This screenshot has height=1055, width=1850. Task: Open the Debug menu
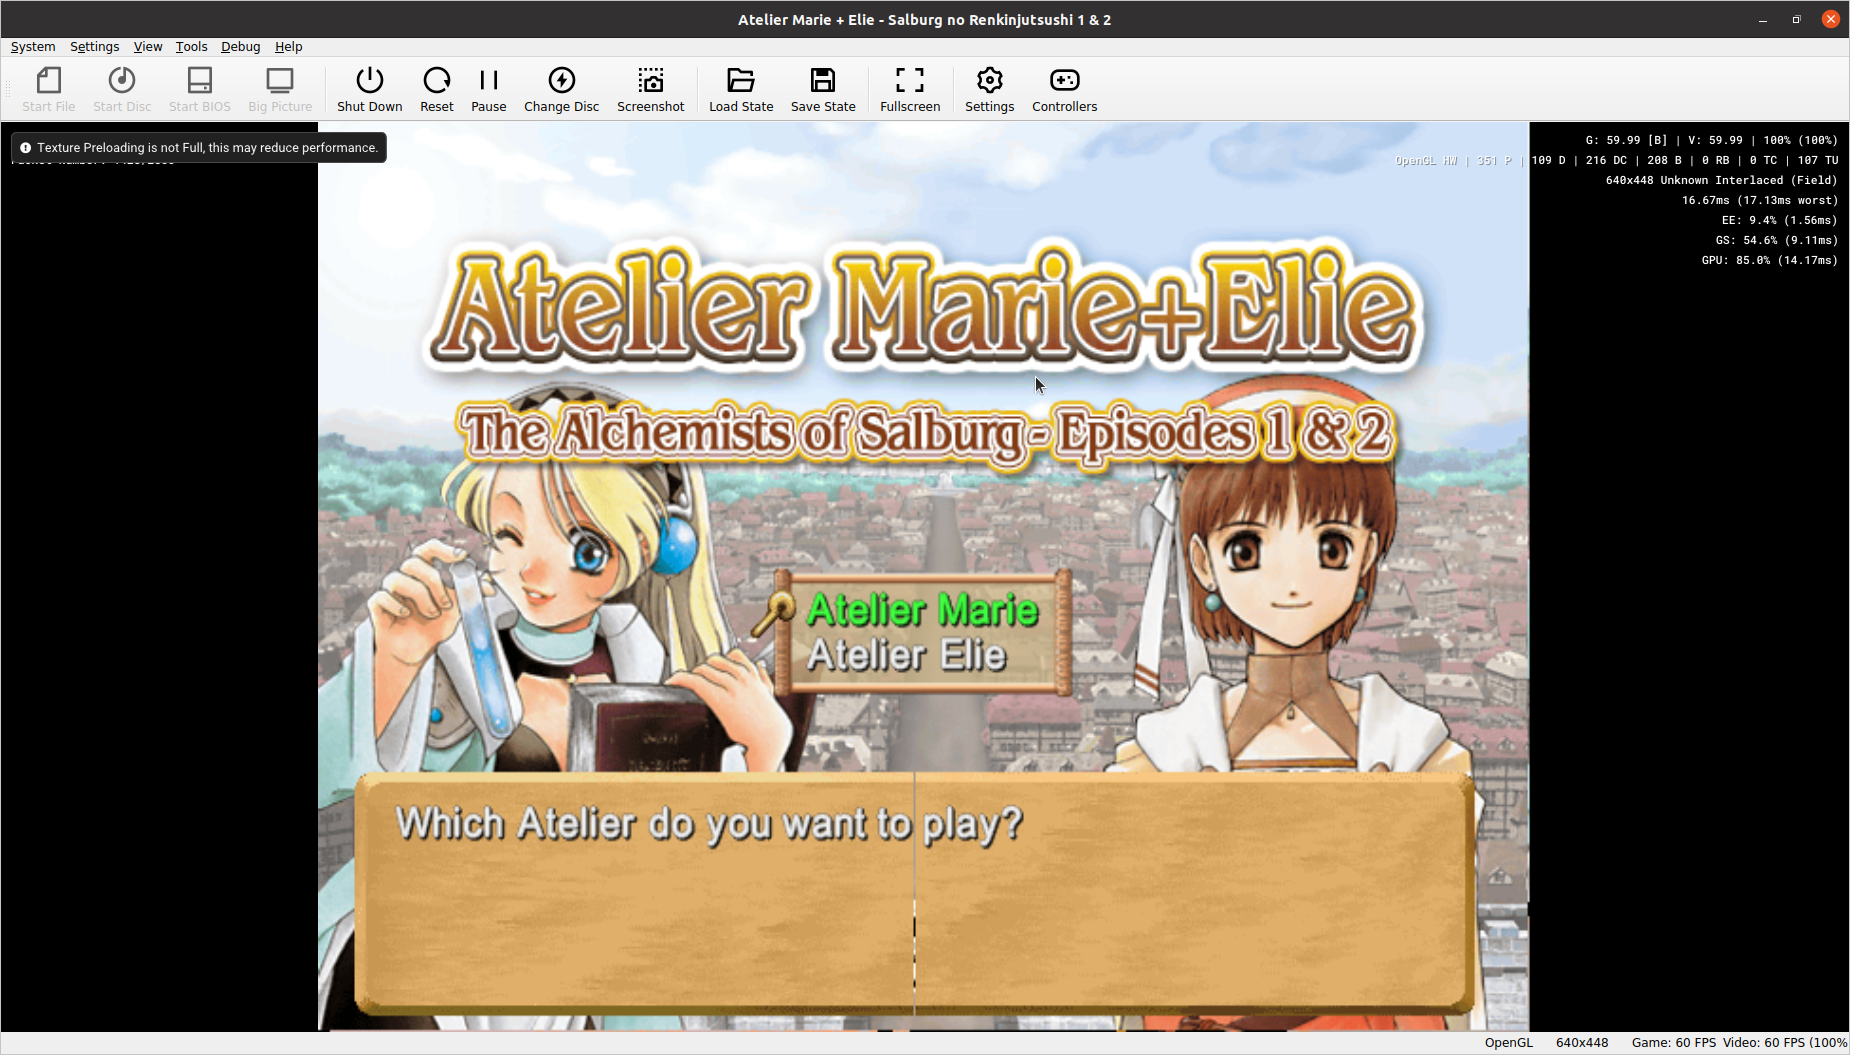click(x=240, y=46)
